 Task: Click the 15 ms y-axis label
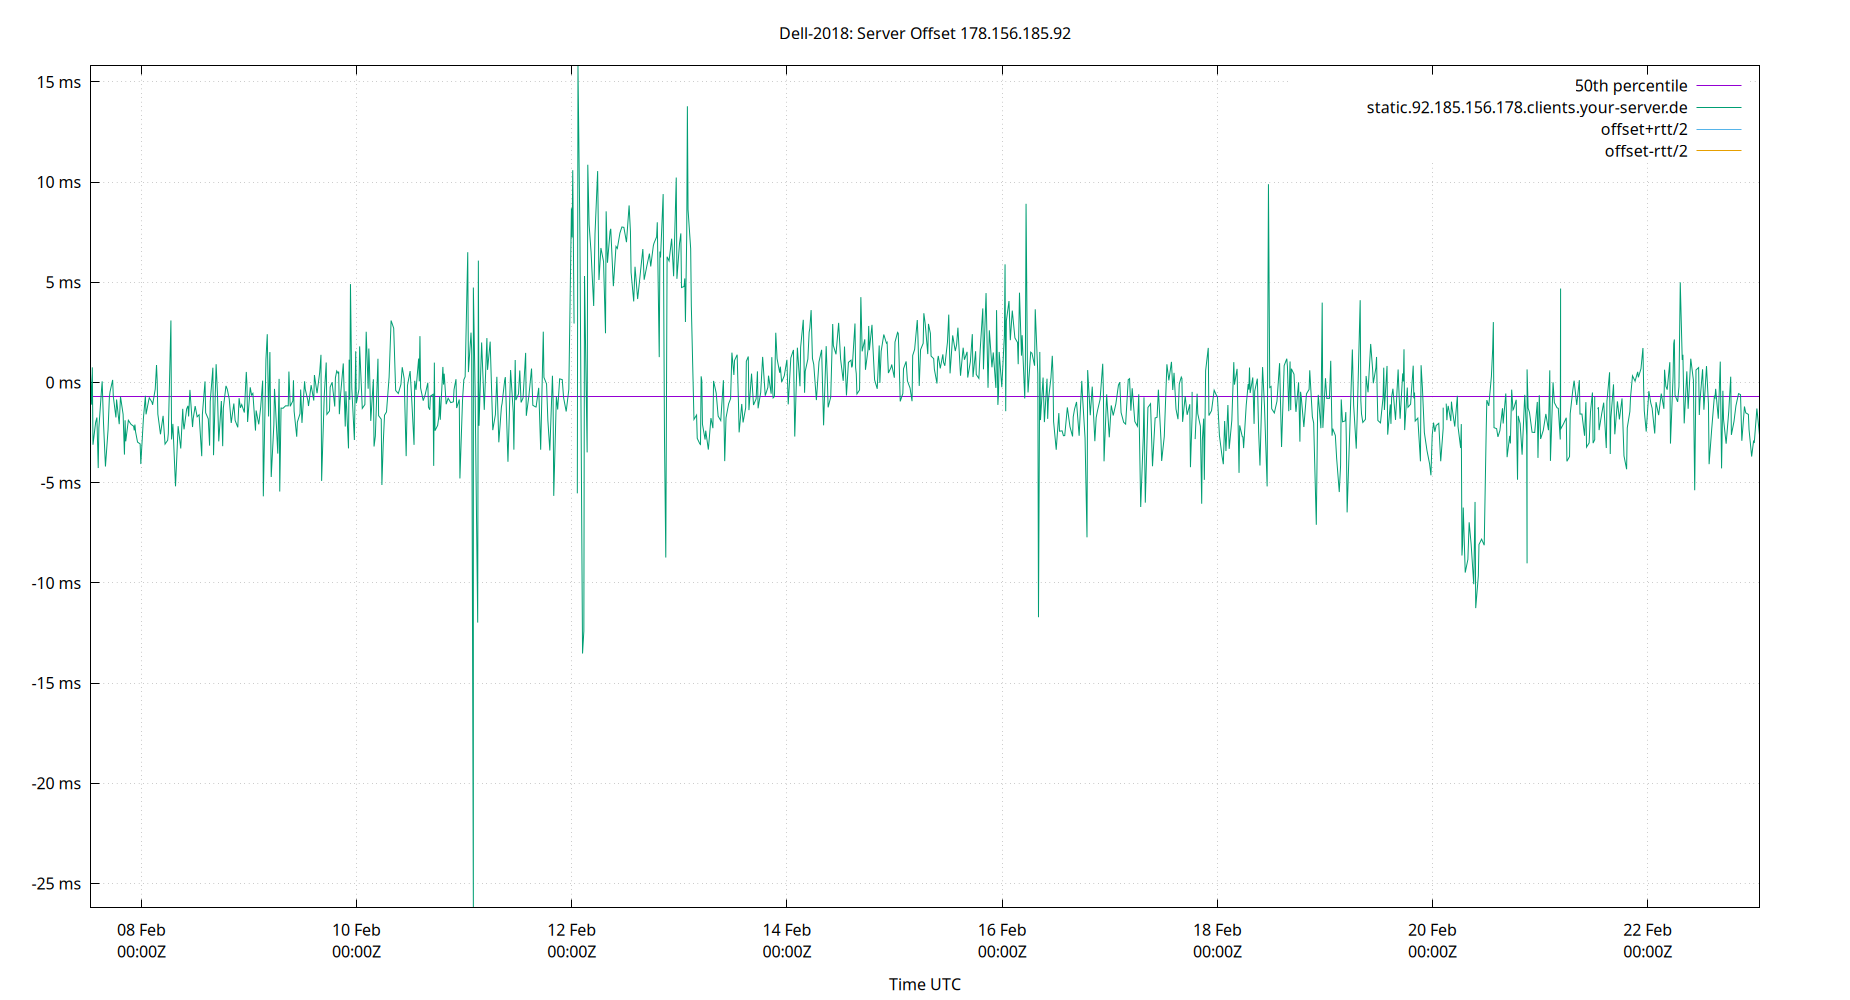coord(60,82)
